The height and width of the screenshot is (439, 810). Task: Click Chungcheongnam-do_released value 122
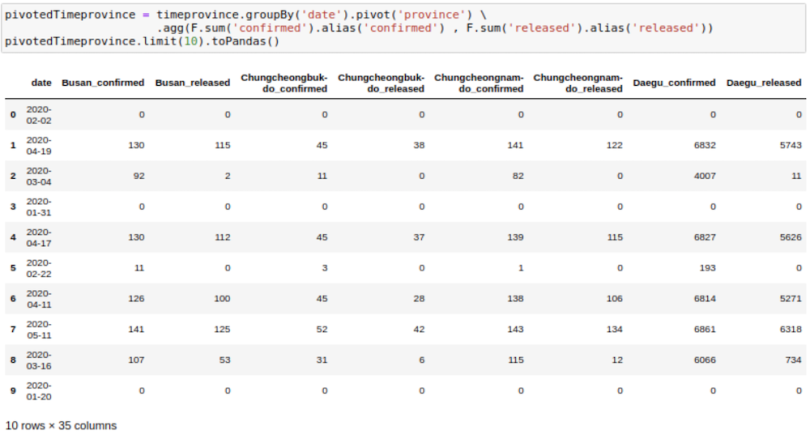click(x=615, y=145)
